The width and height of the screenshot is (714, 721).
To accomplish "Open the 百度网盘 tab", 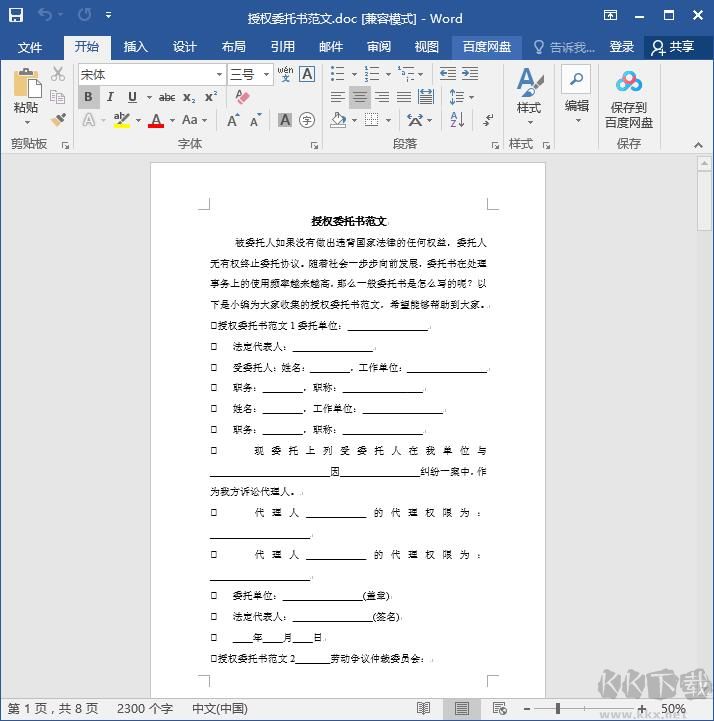I will [487, 47].
